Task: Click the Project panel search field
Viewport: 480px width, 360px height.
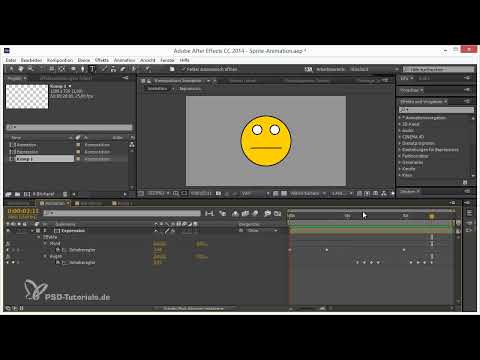Action: pos(69,127)
